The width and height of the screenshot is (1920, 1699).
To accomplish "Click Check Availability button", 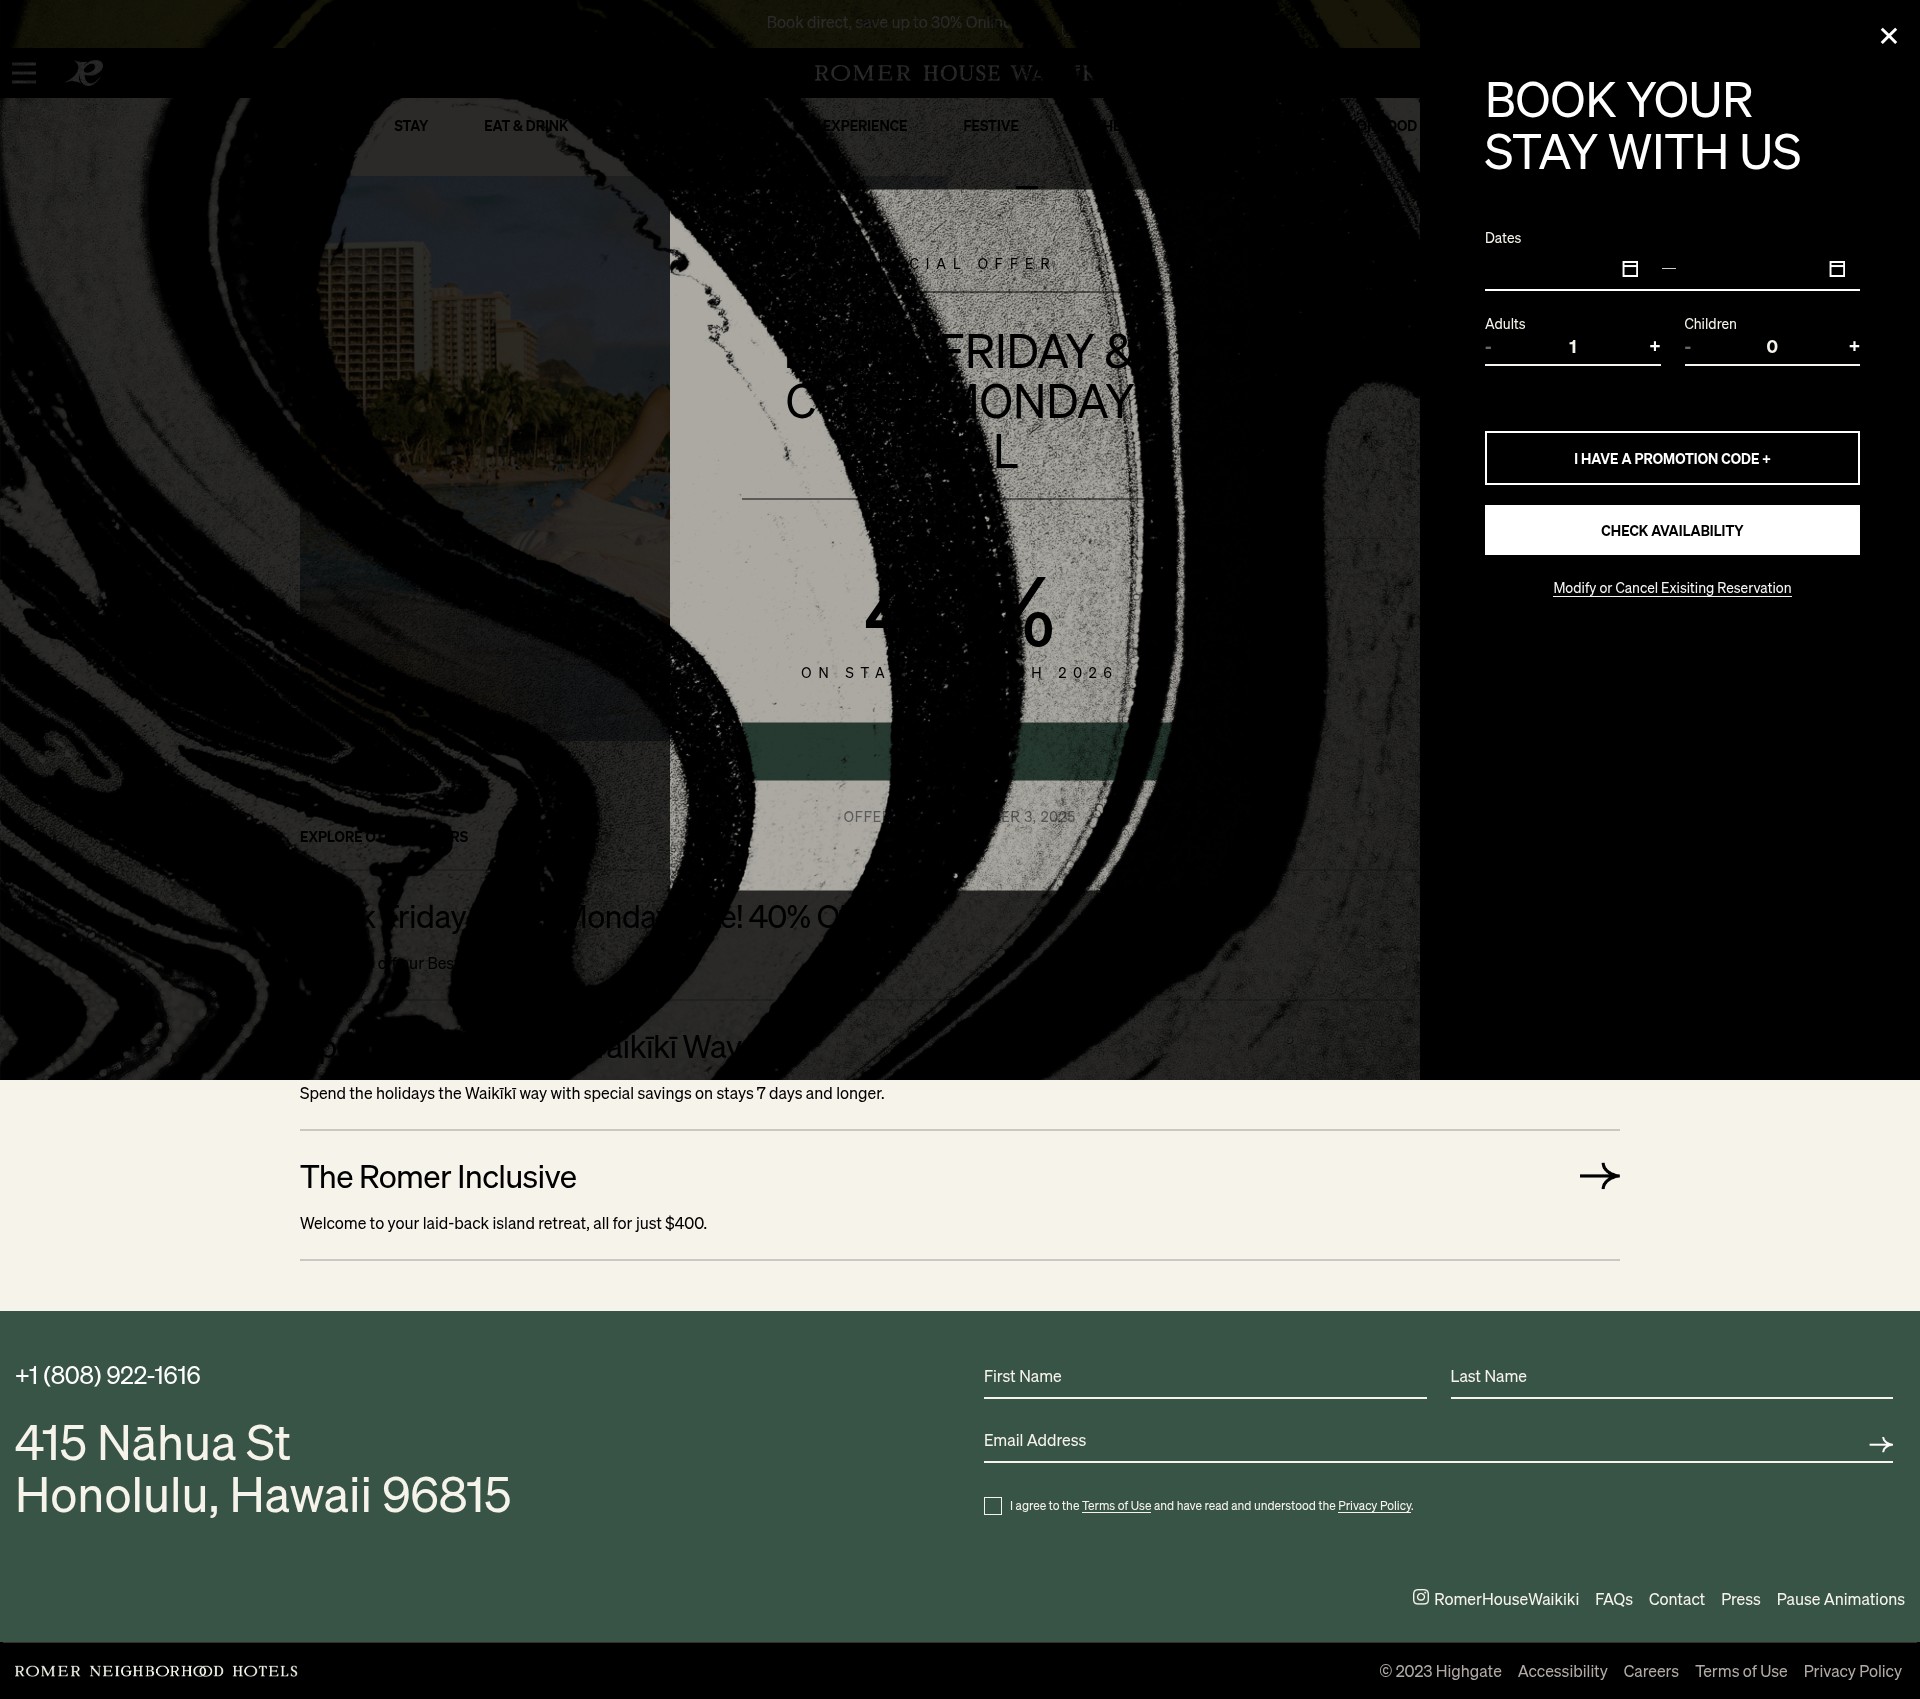I will 1672,530.
